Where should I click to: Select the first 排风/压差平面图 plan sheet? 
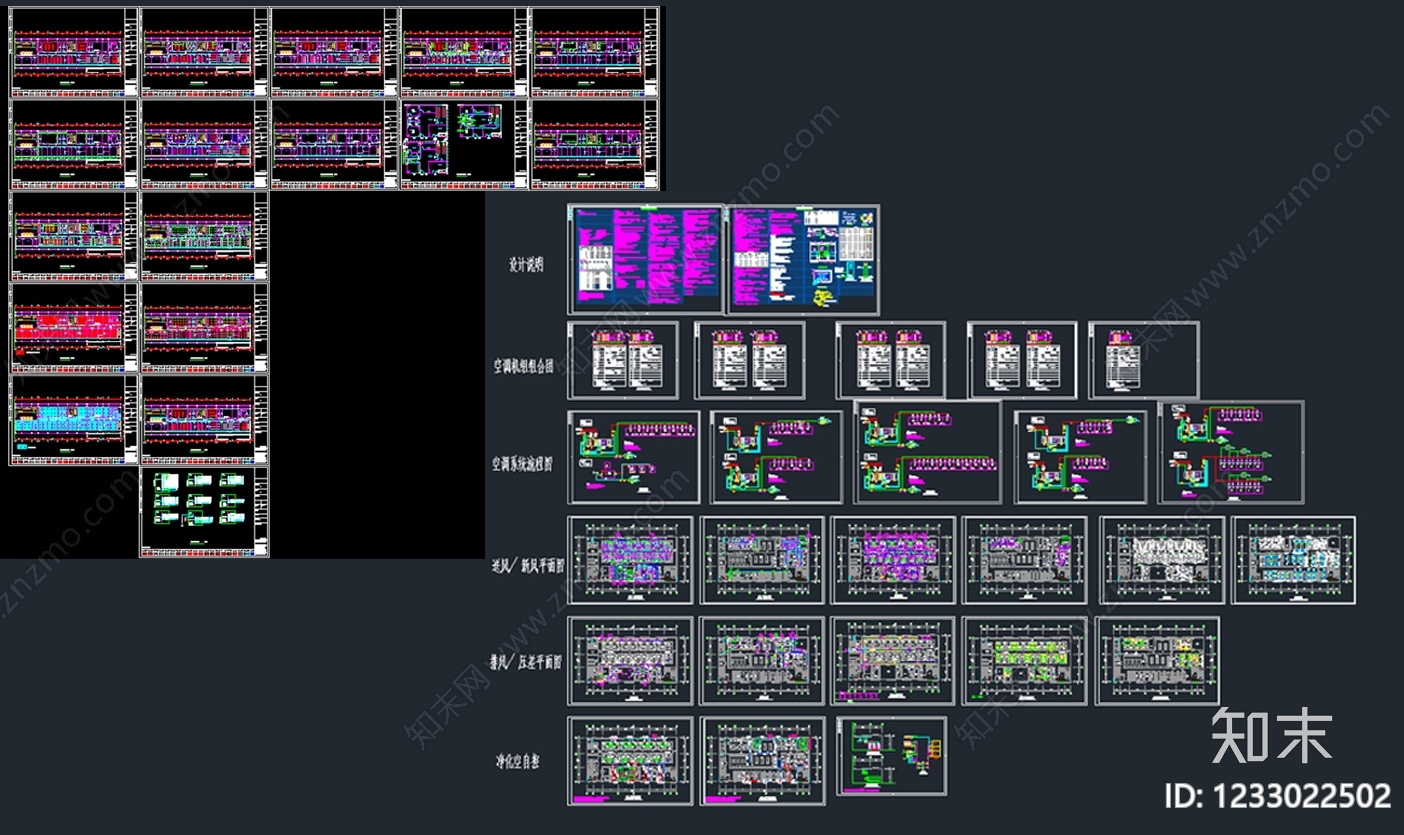click(x=630, y=661)
